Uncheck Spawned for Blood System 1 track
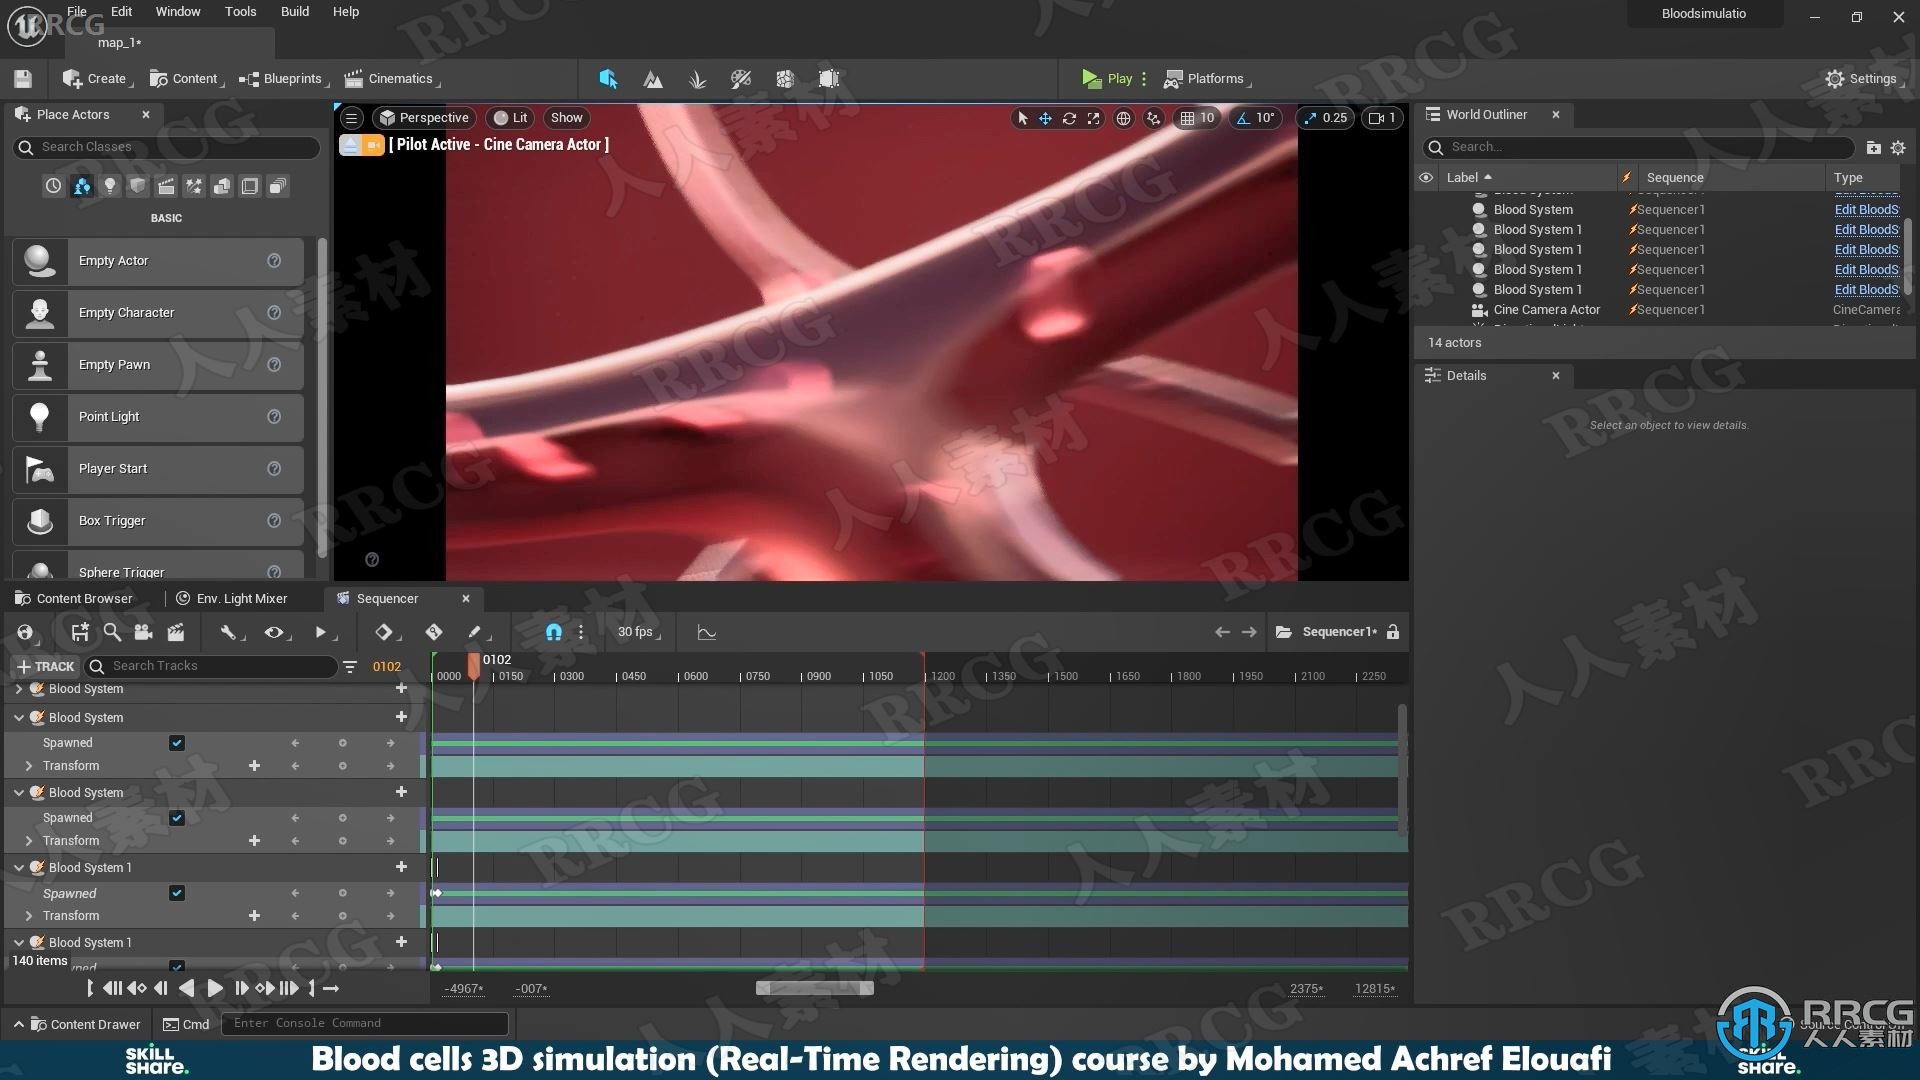Viewport: 1920px width, 1080px height. 177,893
